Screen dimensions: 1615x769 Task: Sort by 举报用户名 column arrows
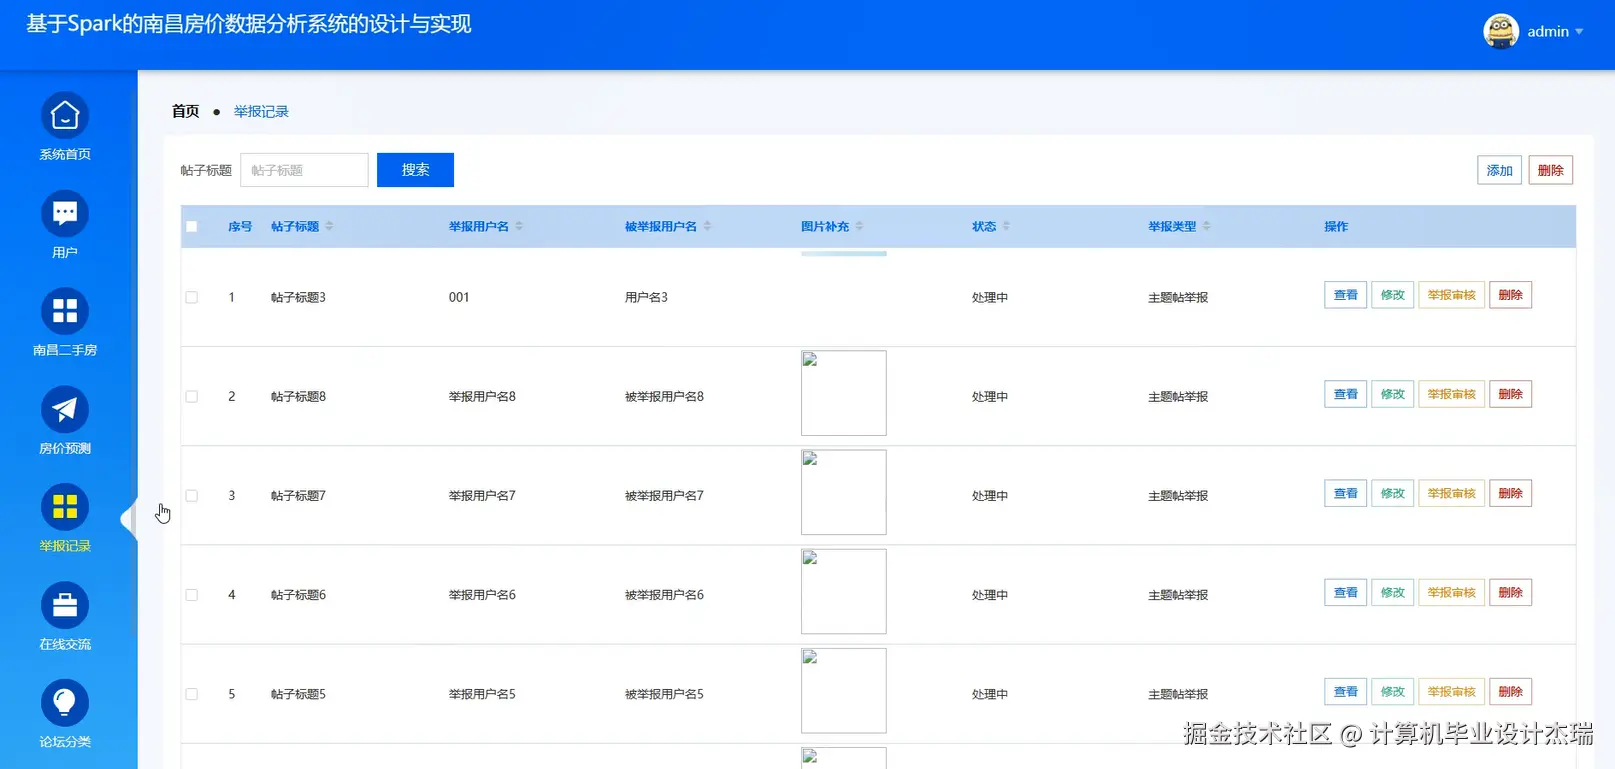click(519, 227)
